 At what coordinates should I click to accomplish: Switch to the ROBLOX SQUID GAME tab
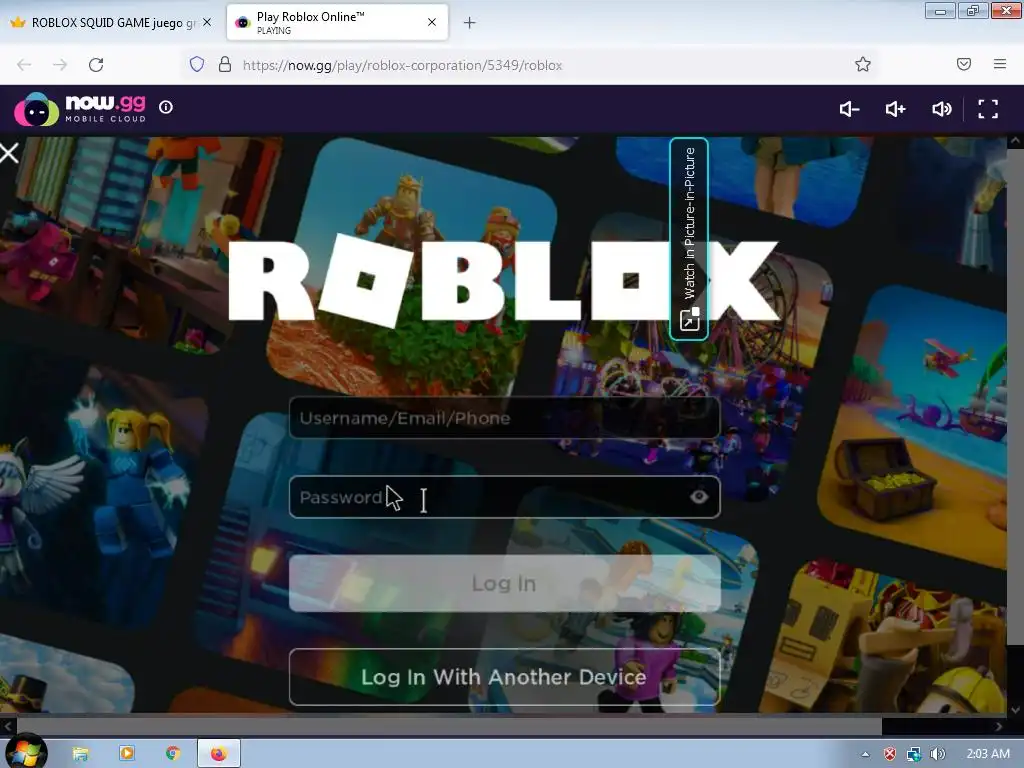[109, 22]
